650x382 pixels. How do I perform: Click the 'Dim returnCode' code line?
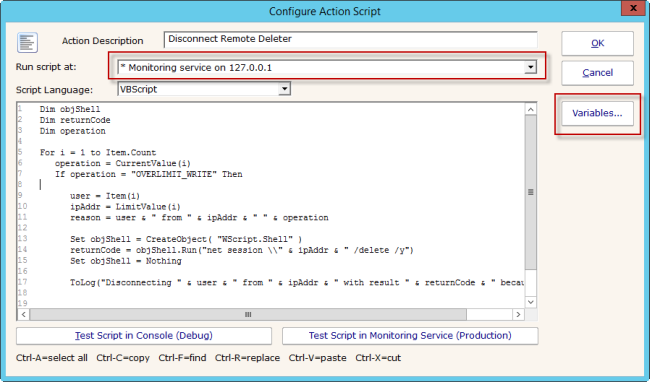point(75,120)
